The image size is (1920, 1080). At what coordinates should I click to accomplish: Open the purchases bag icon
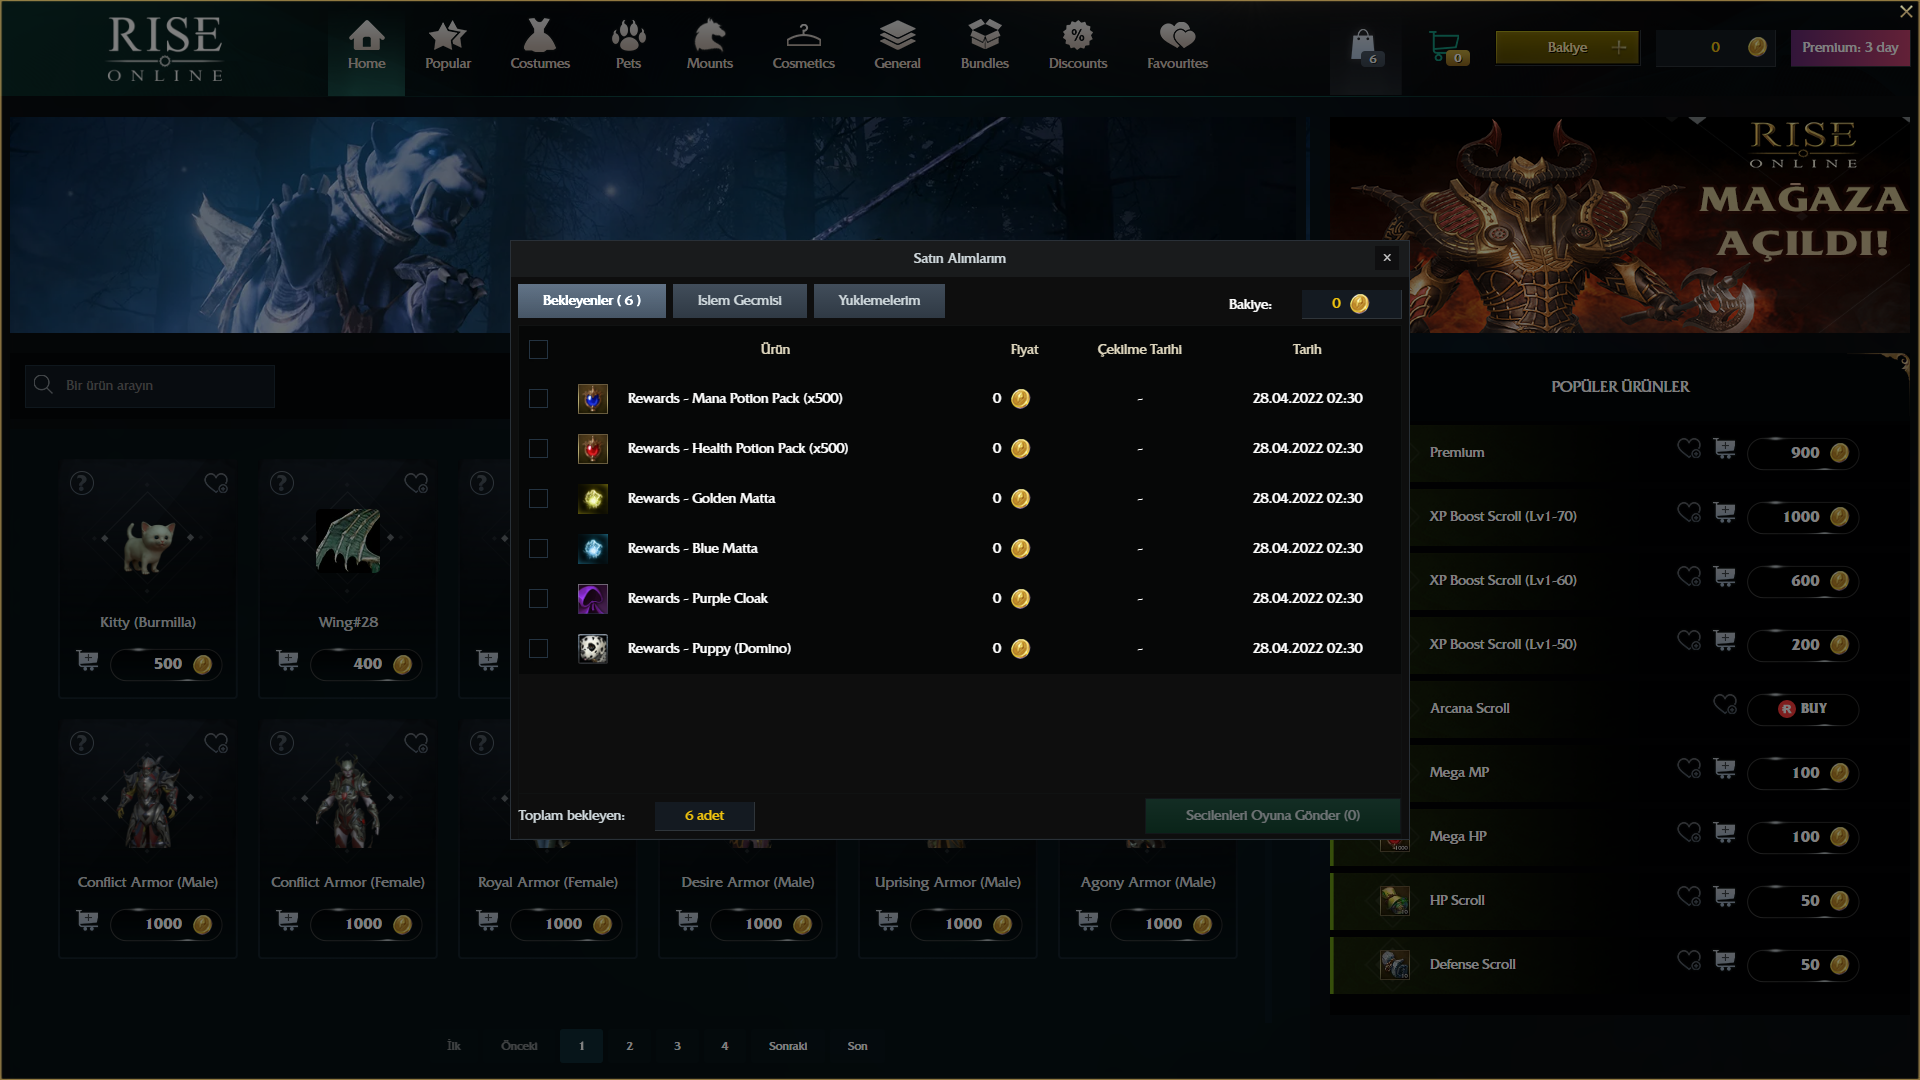(x=1364, y=47)
